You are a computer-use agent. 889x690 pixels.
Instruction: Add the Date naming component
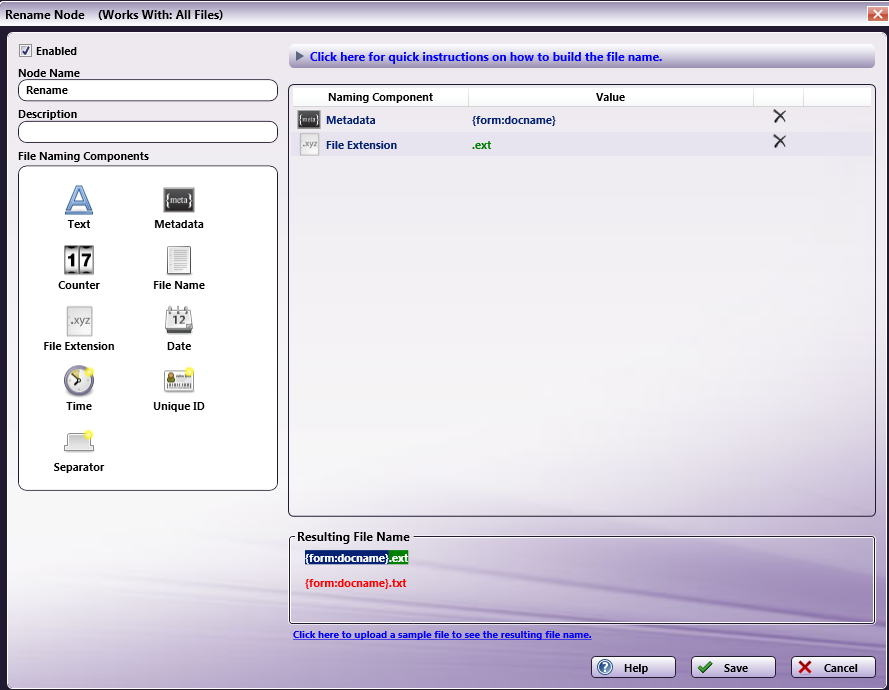[179, 320]
